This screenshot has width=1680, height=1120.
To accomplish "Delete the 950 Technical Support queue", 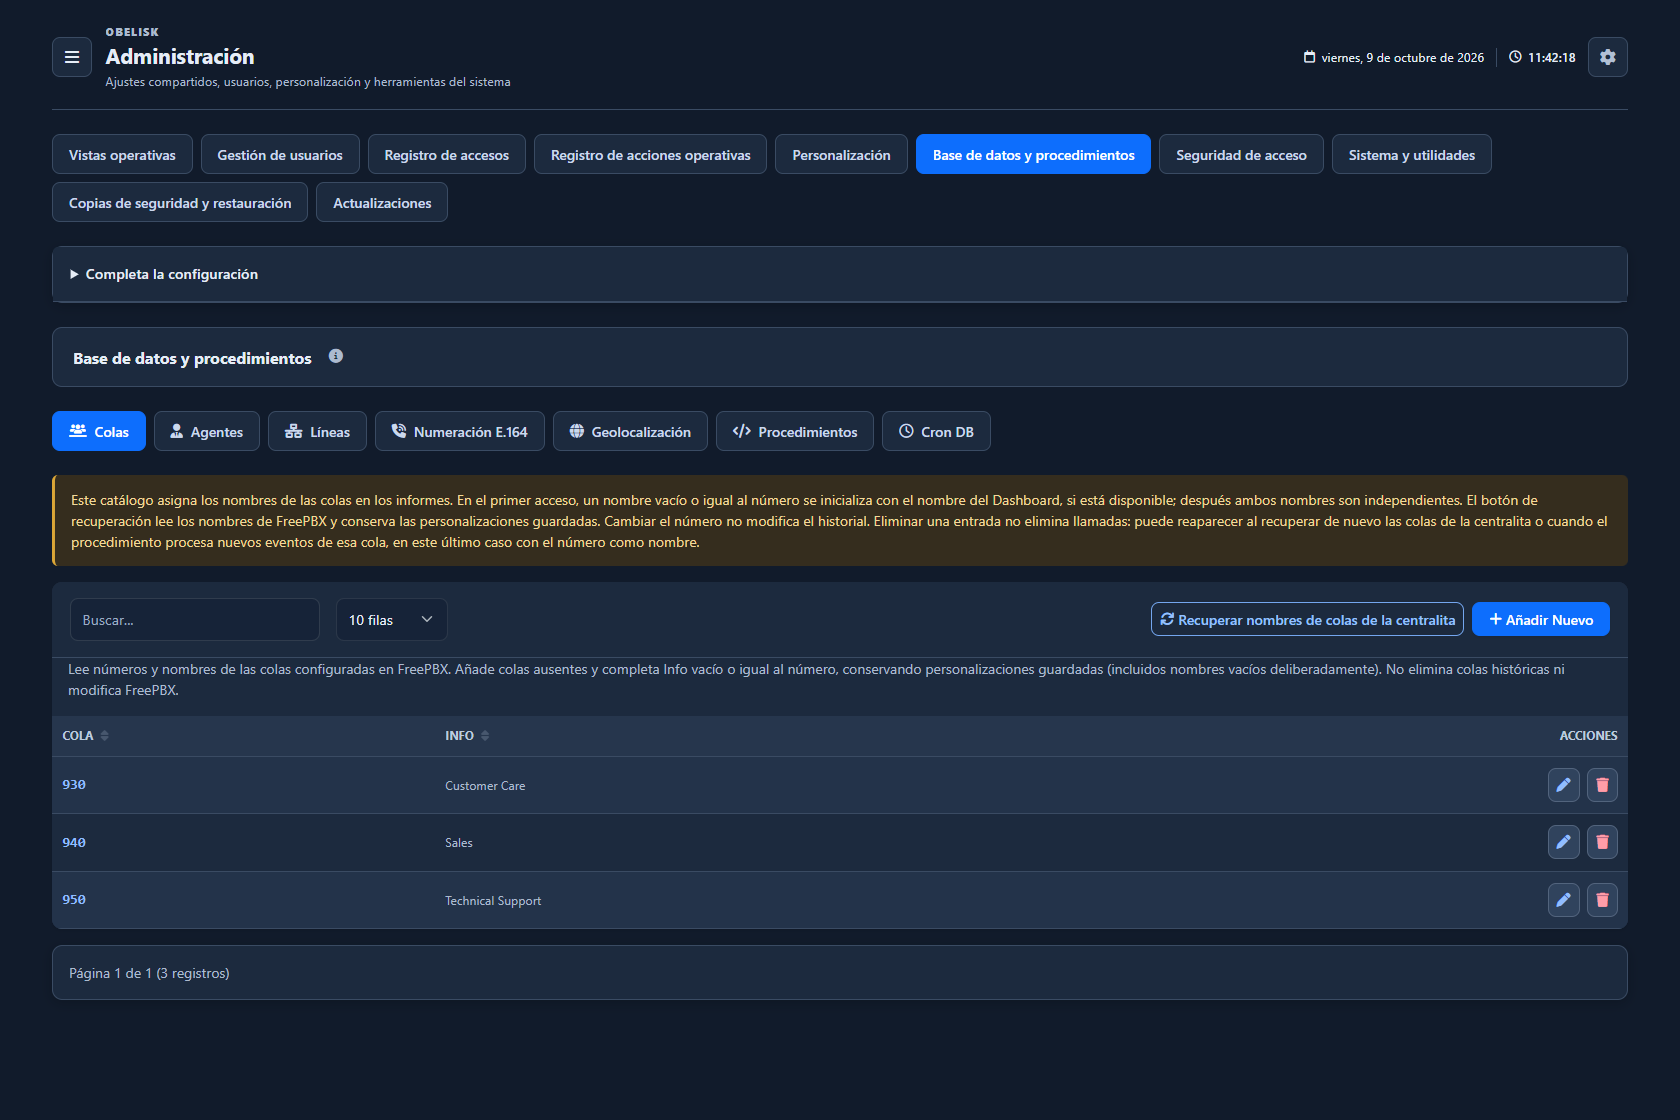I will click(x=1602, y=900).
